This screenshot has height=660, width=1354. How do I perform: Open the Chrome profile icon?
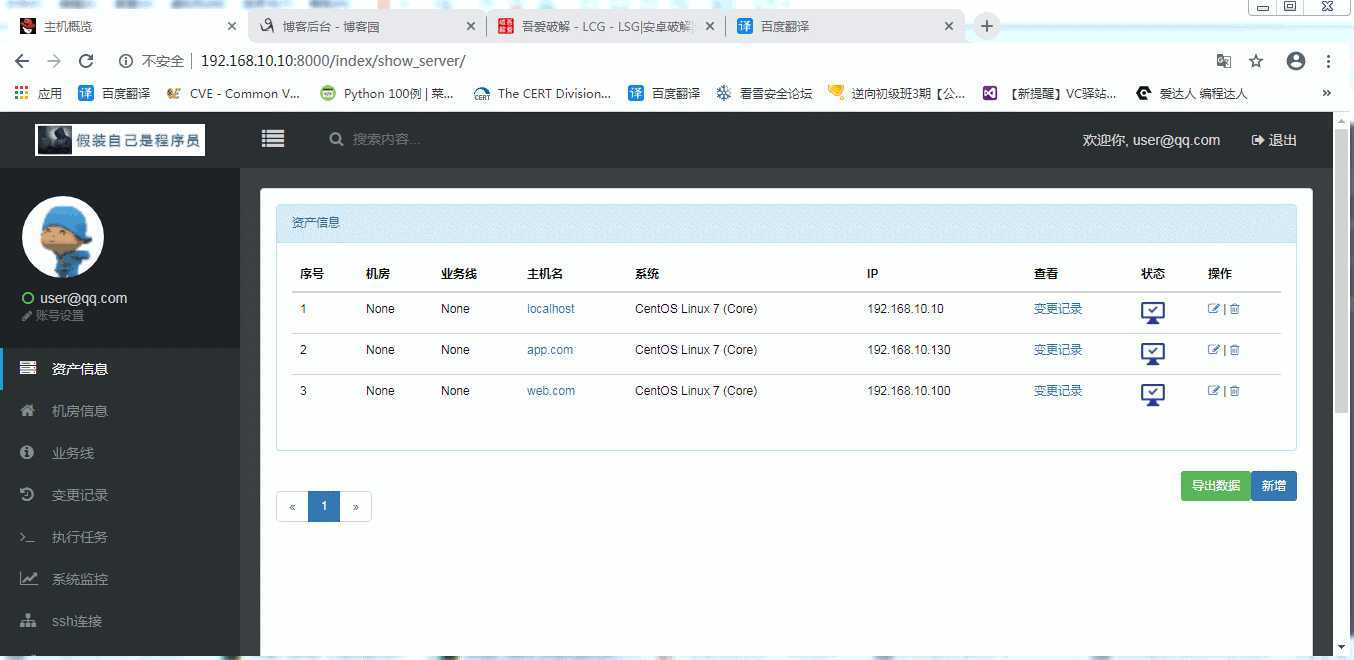click(x=1296, y=61)
